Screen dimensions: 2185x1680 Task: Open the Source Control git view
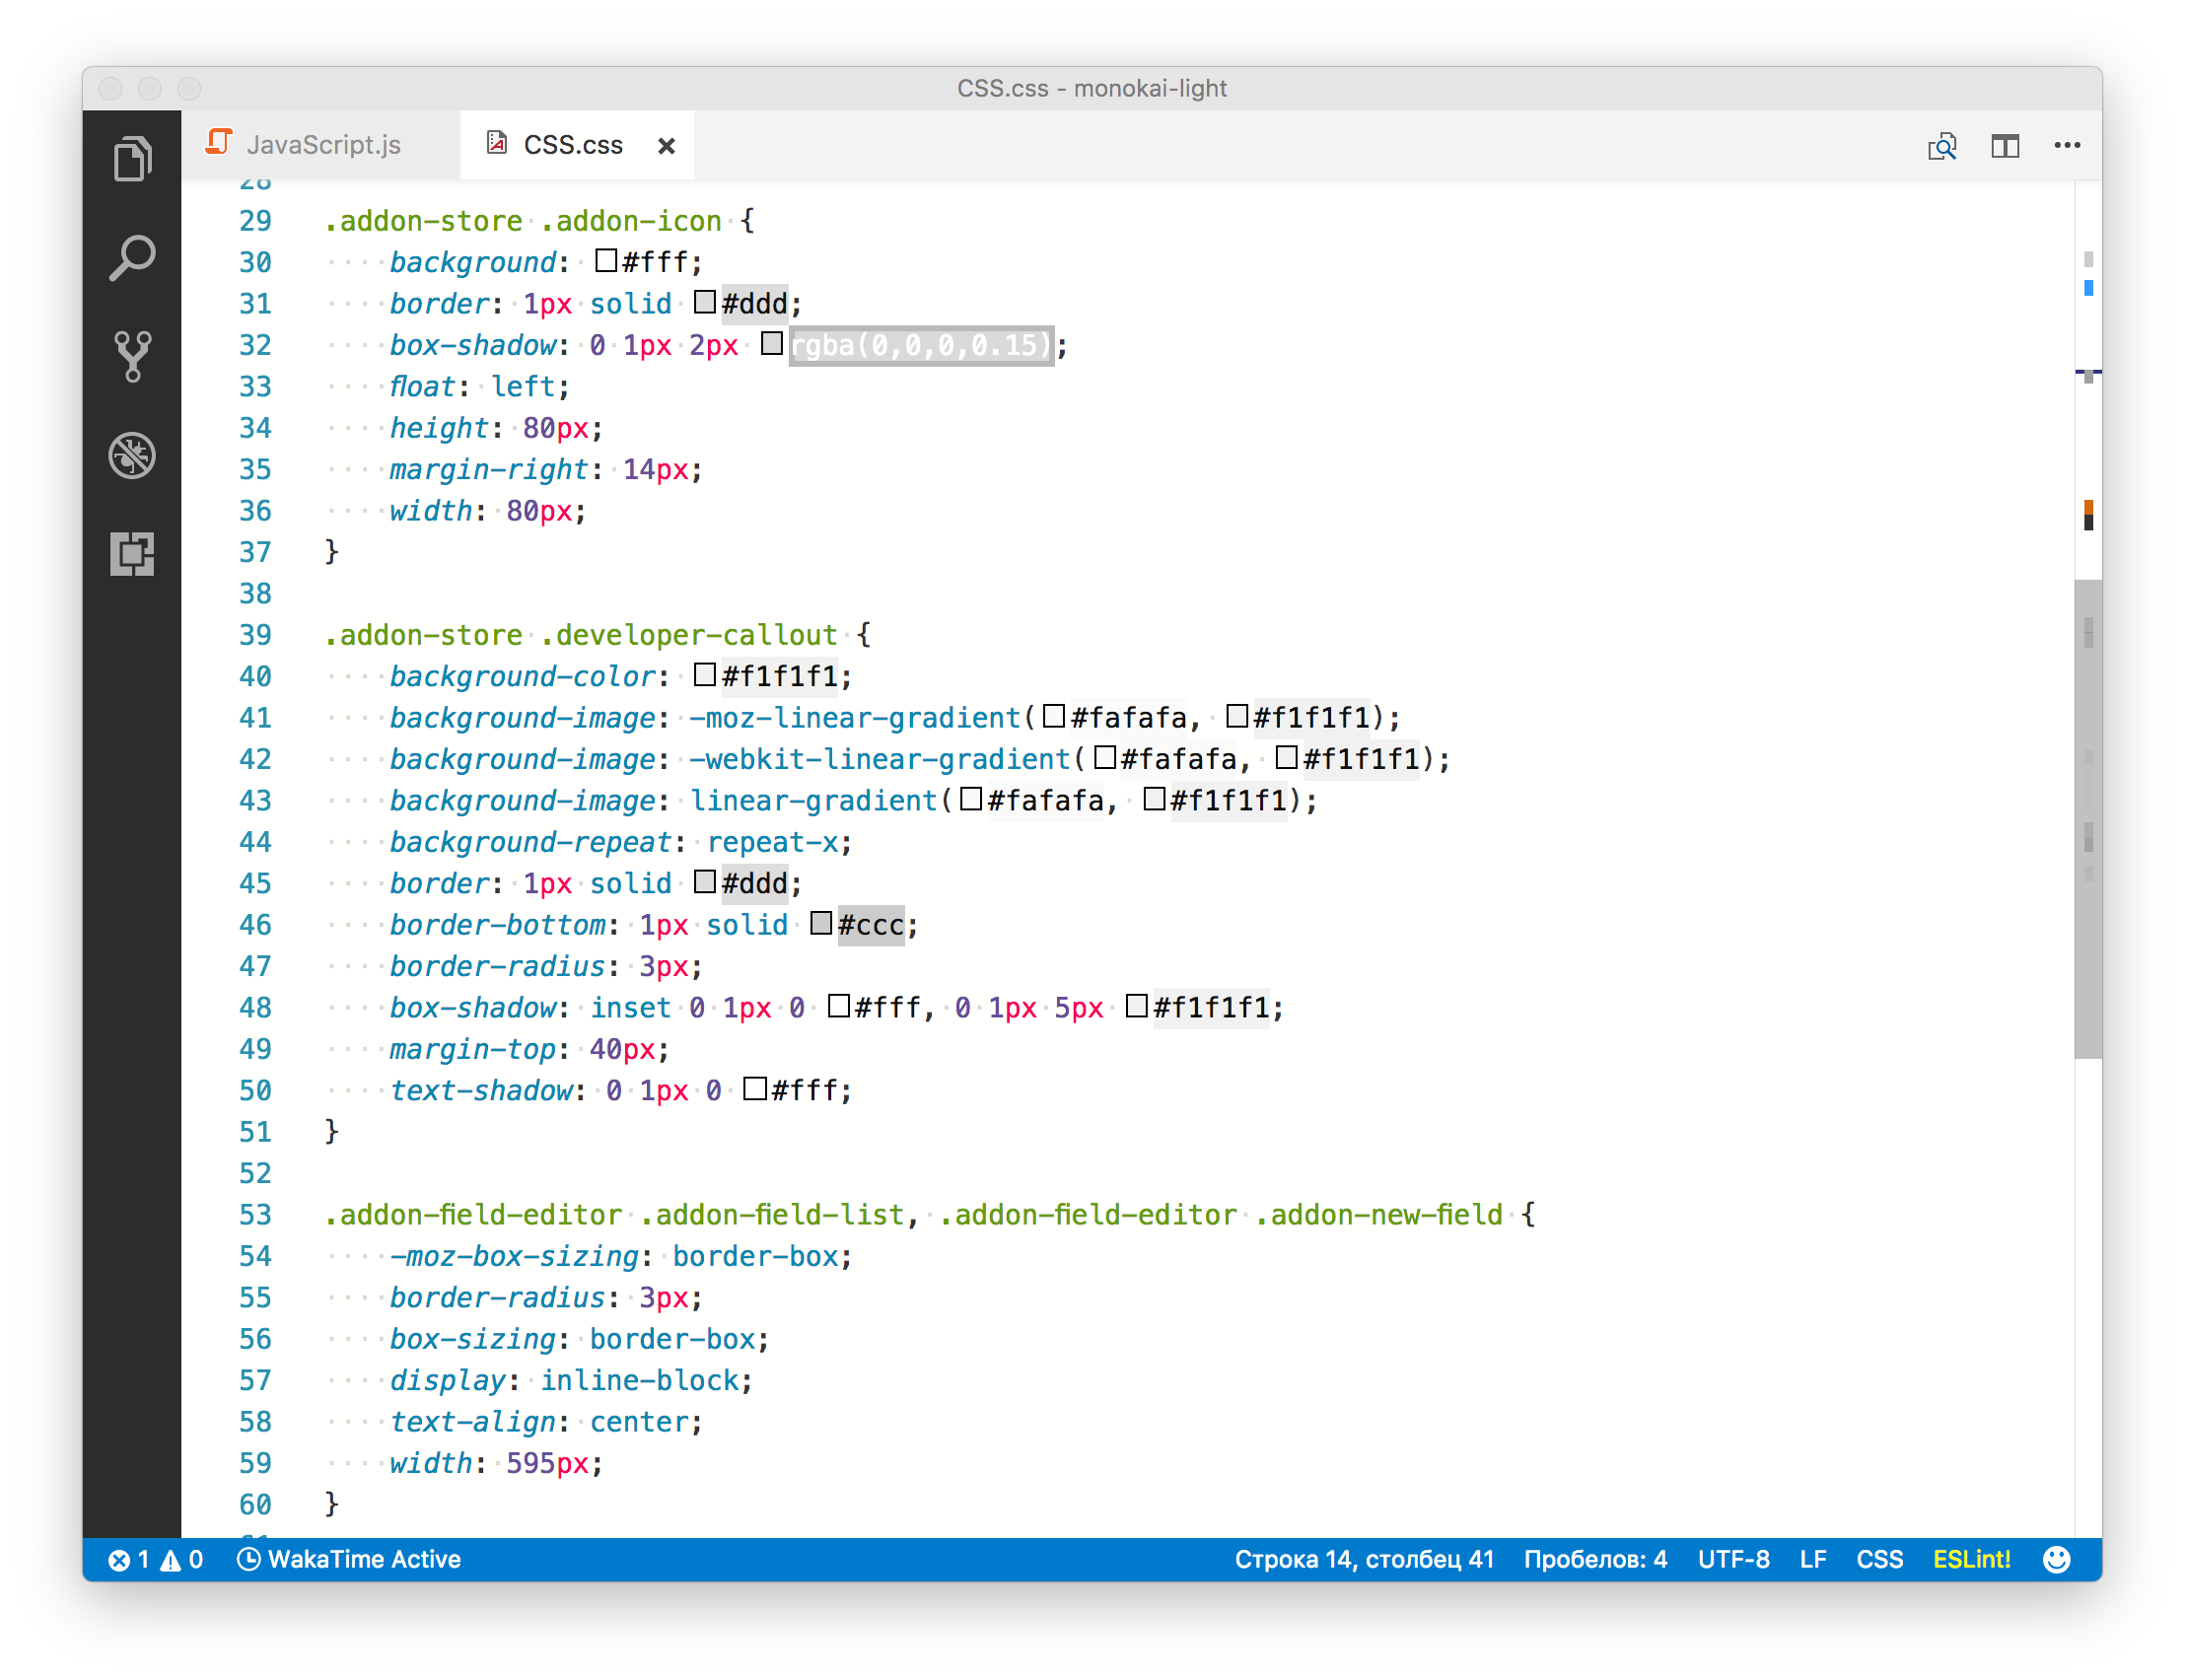tap(132, 356)
